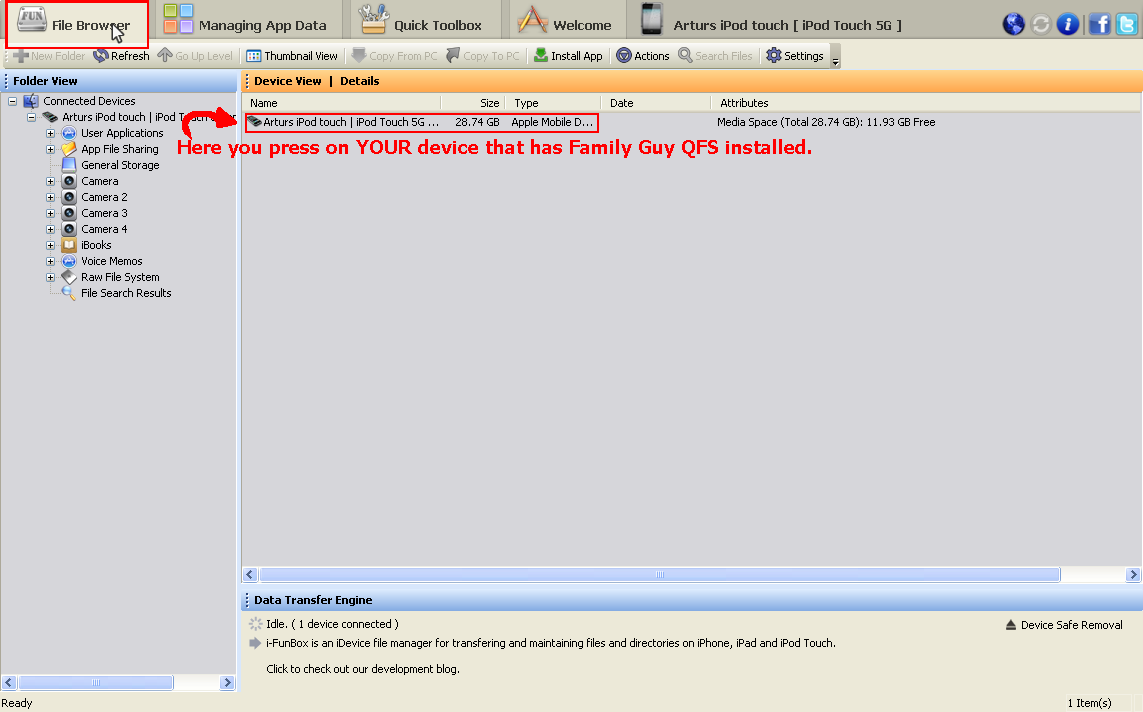Select the Camera 2 tree item
Screen dimensions: 1143x712
tap(104, 197)
